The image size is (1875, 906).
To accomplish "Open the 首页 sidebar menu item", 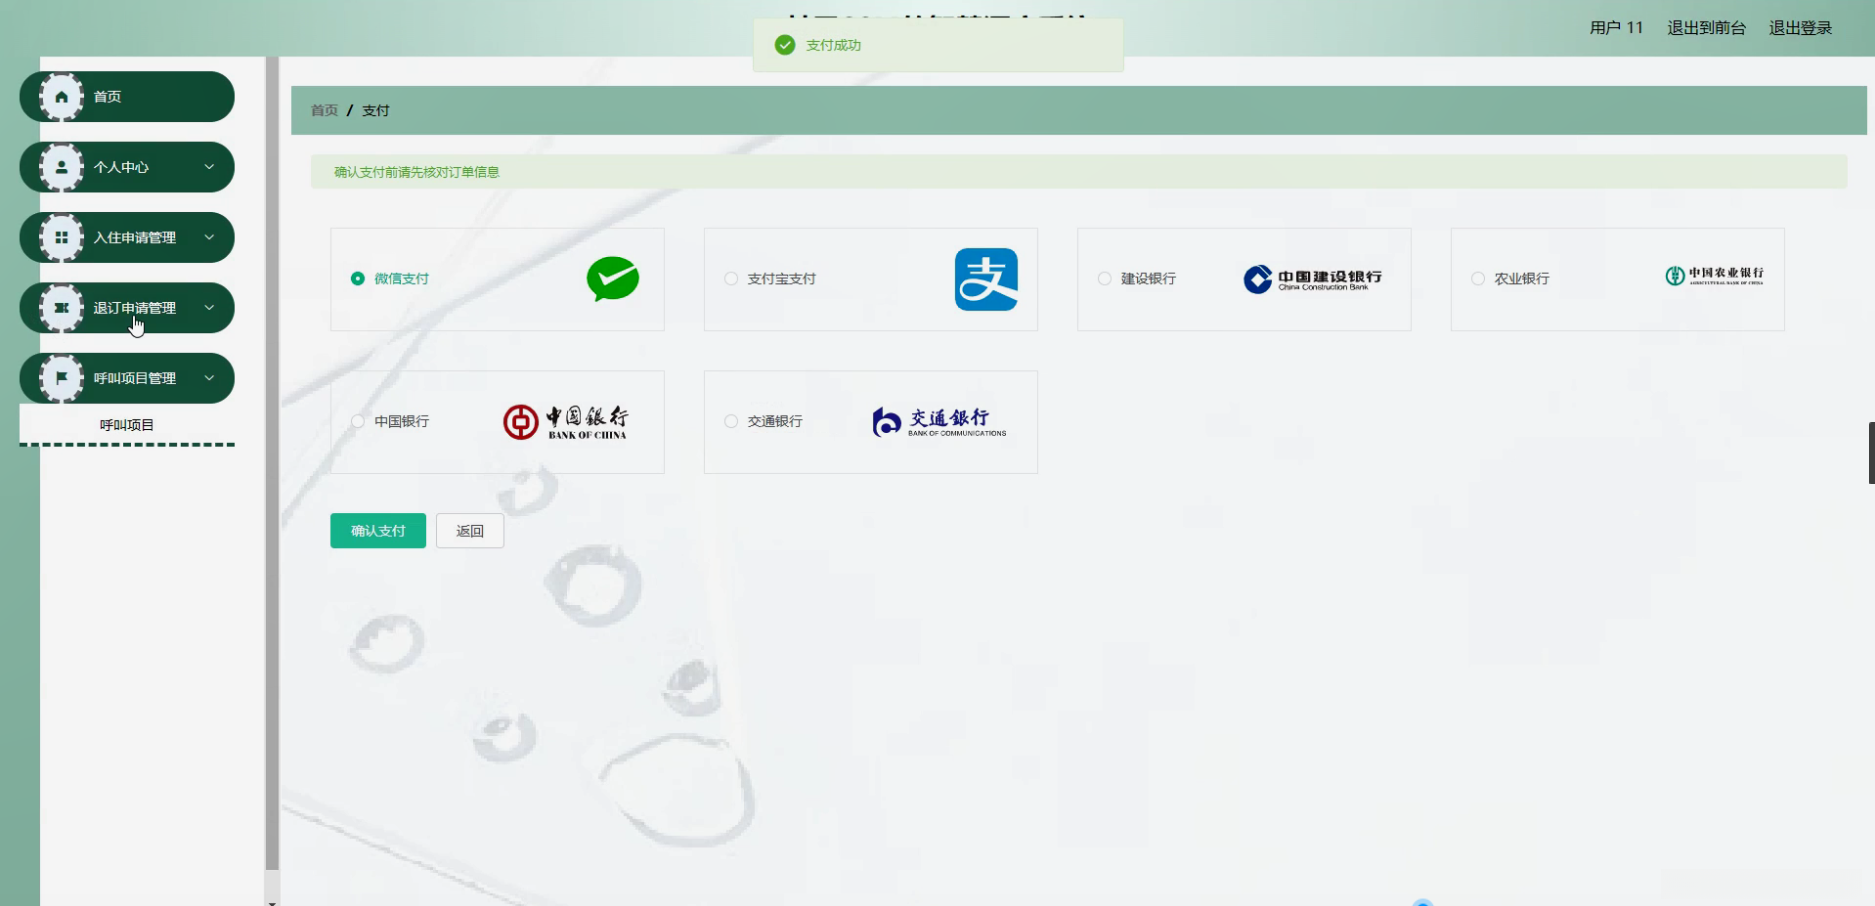I will (127, 97).
